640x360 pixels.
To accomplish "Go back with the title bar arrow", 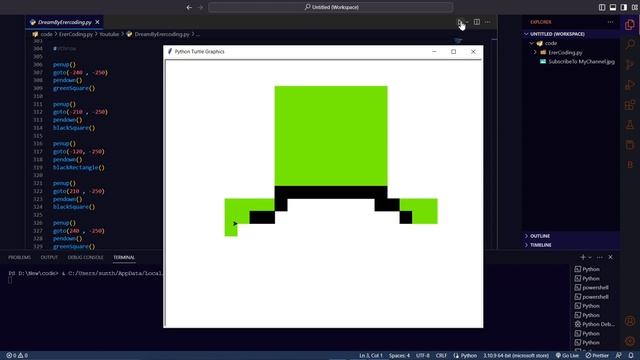I will click(x=189, y=7).
